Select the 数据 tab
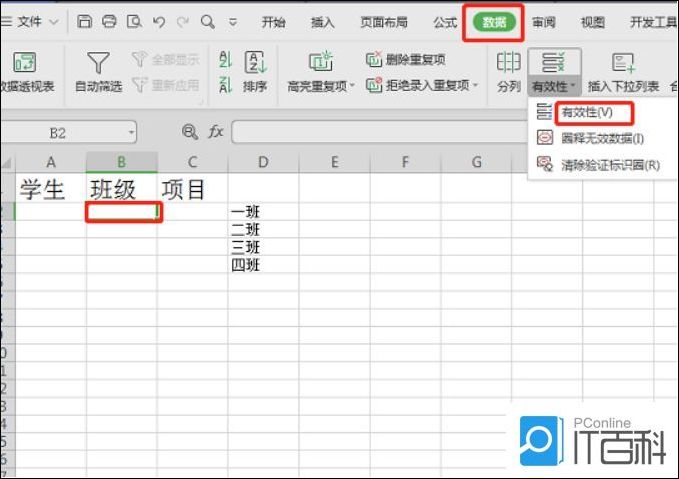This screenshot has height=479, width=679. 494,22
